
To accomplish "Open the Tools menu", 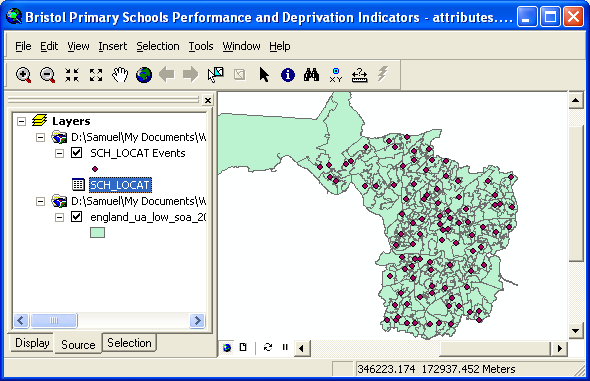I will (x=201, y=46).
